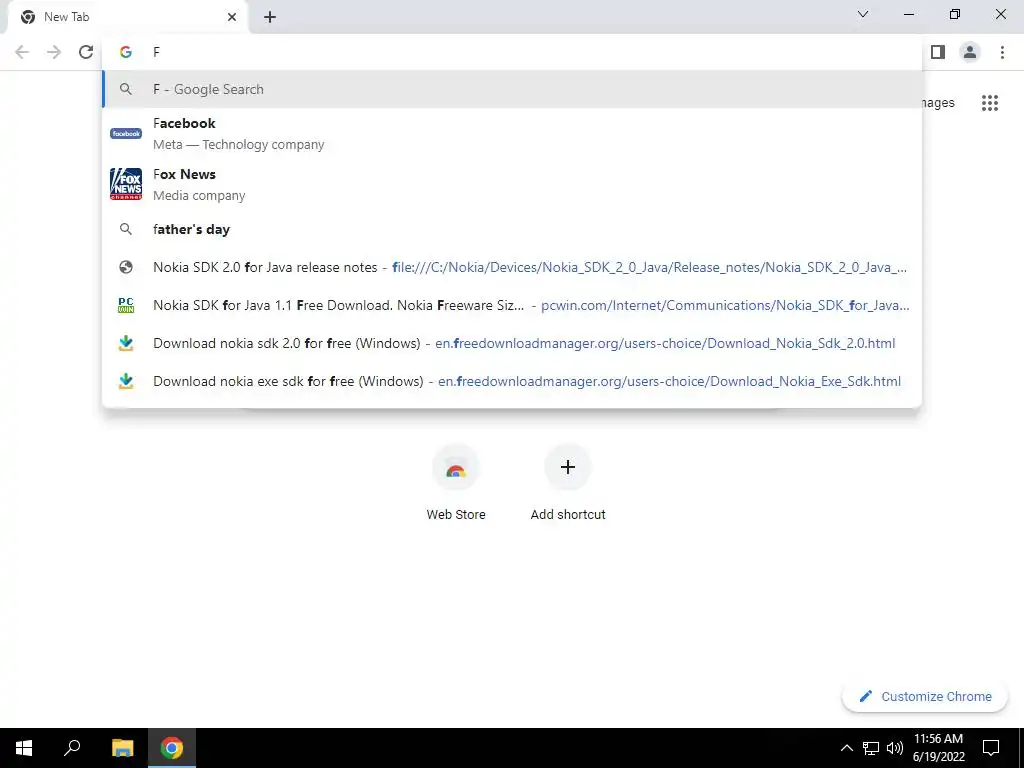The width and height of the screenshot is (1024, 768).
Task: Open the side panel icon
Action: 938,52
